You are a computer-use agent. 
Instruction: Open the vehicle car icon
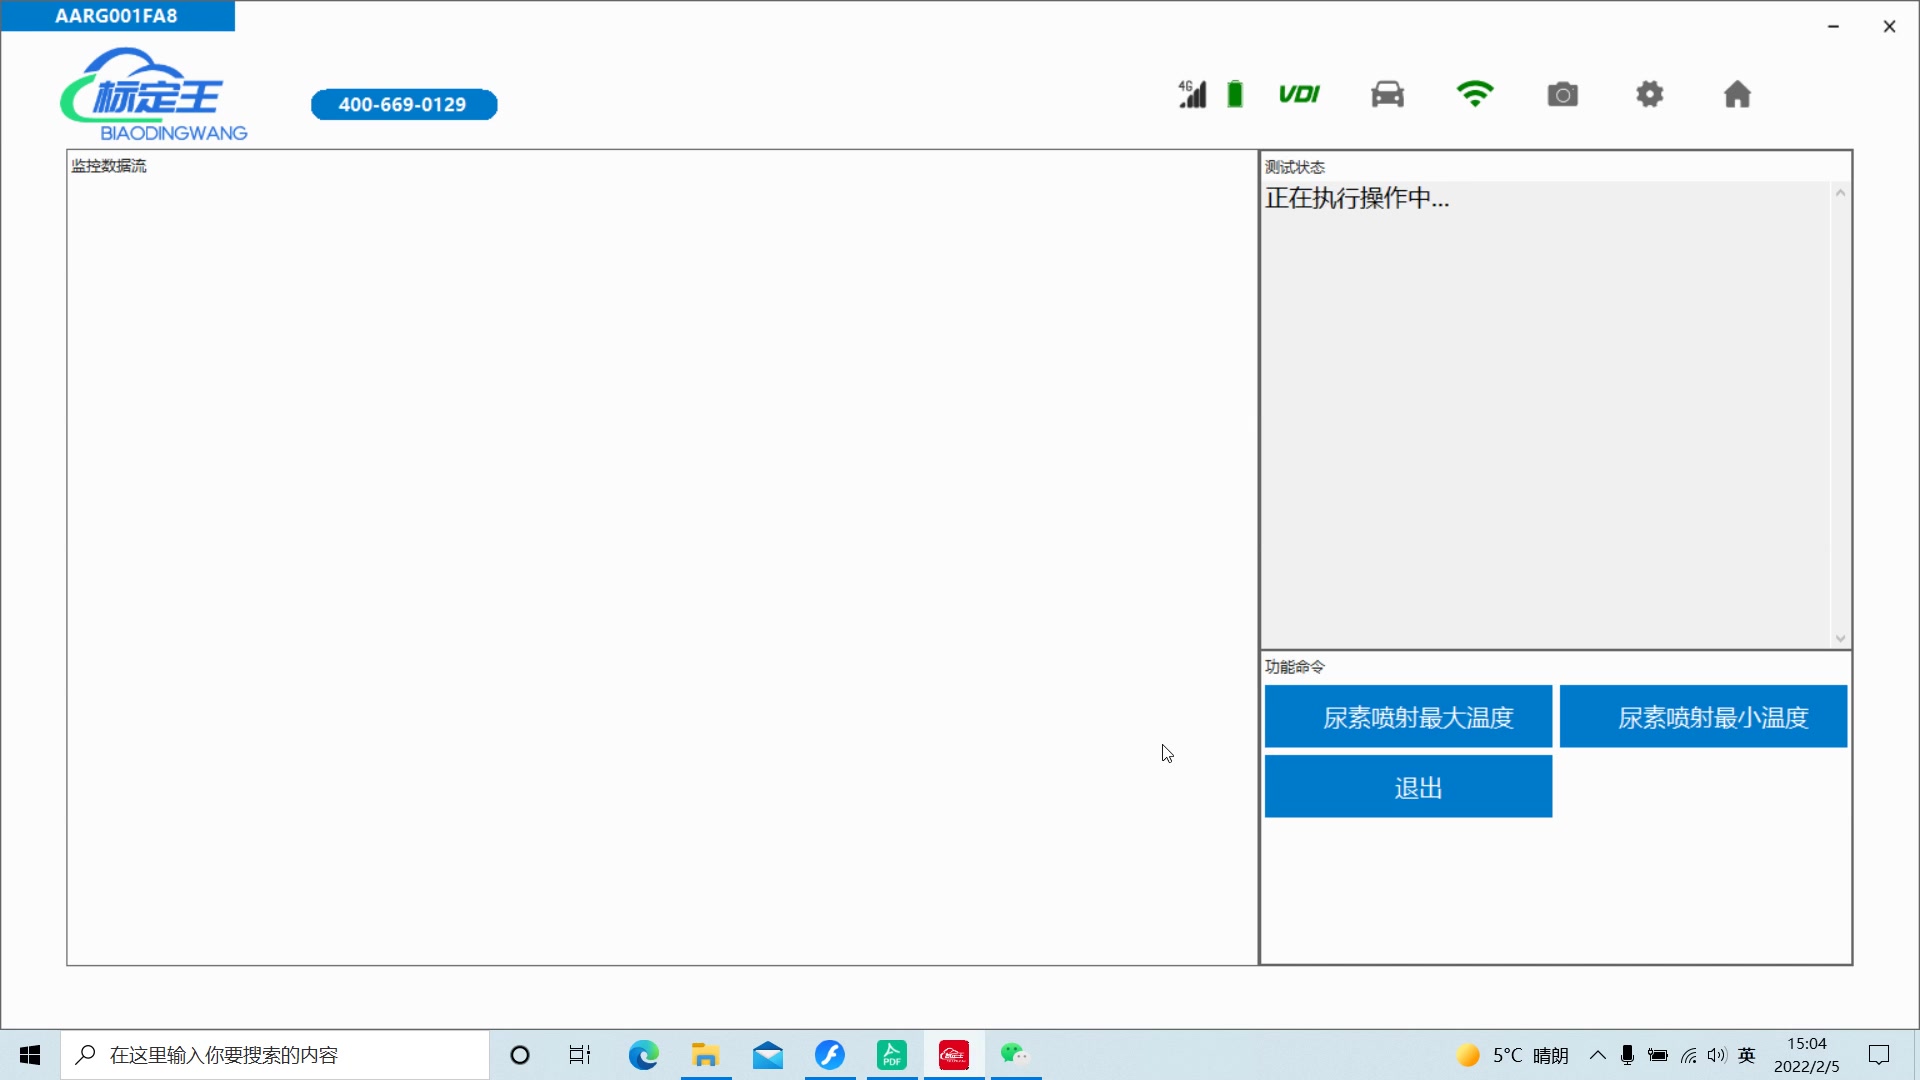[x=1387, y=94]
